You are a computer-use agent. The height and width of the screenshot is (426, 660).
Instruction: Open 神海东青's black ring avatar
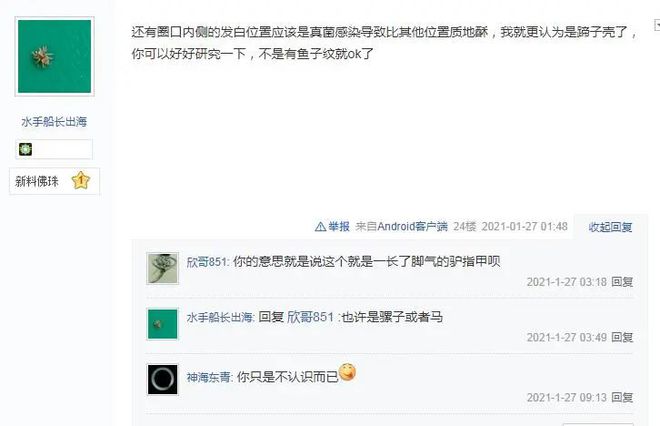162,379
